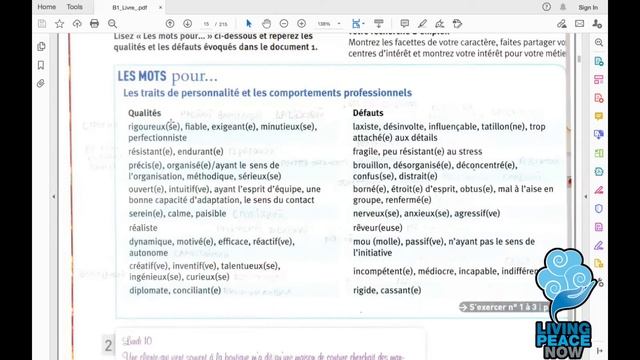The width and height of the screenshot is (640, 360).
Task: Open teal Export PDF tool in right pane
Action: tap(599, 61)
